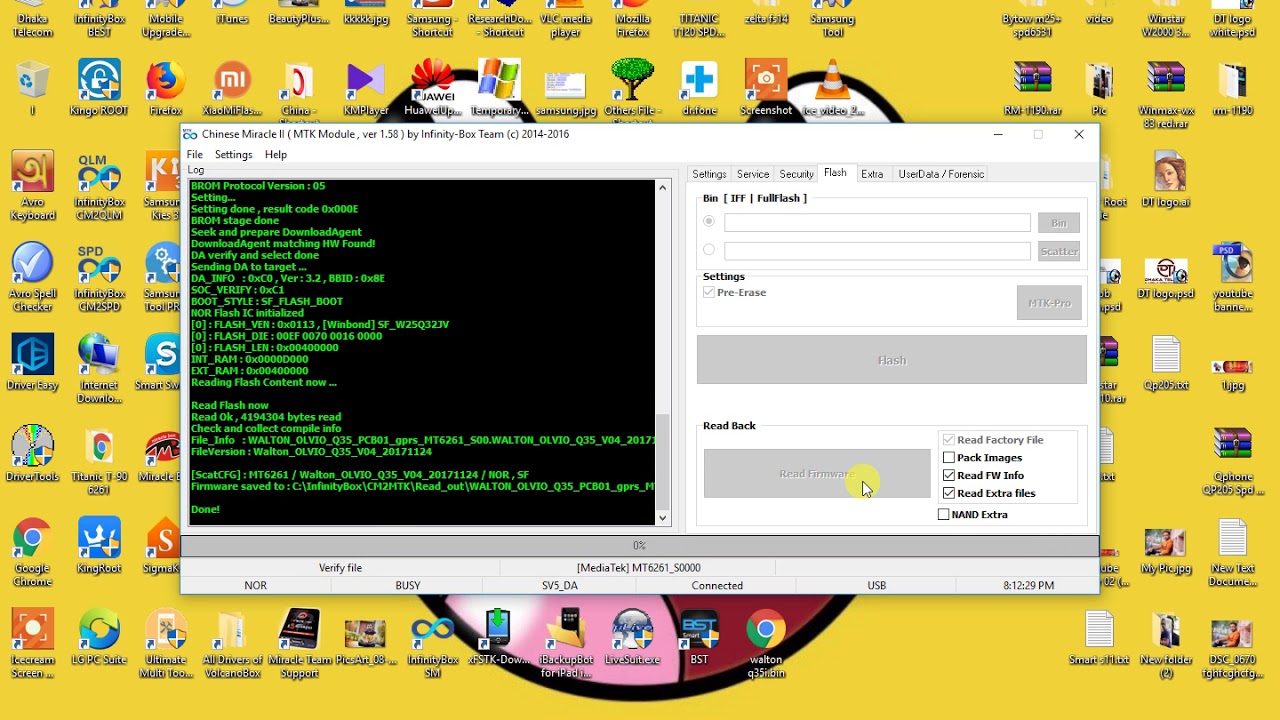Open the Recycle Bin desktop icon
The height and width of the screenshot is (720, 1280).
click(x=33, y=88)
